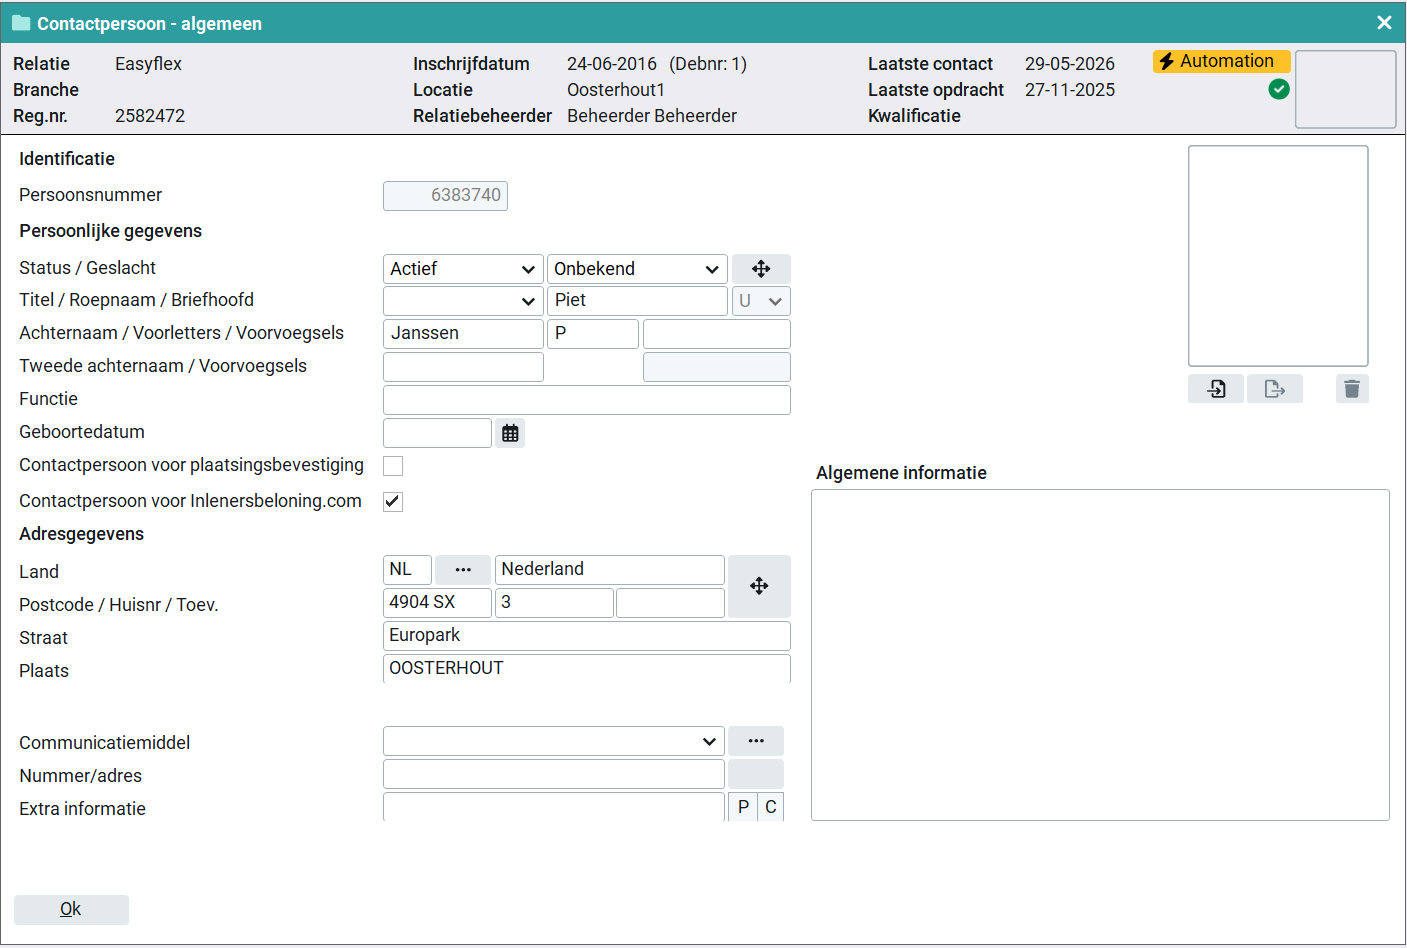
Task: Click the Reg.nr. value 2582472
Action: [x=150, y=116]
